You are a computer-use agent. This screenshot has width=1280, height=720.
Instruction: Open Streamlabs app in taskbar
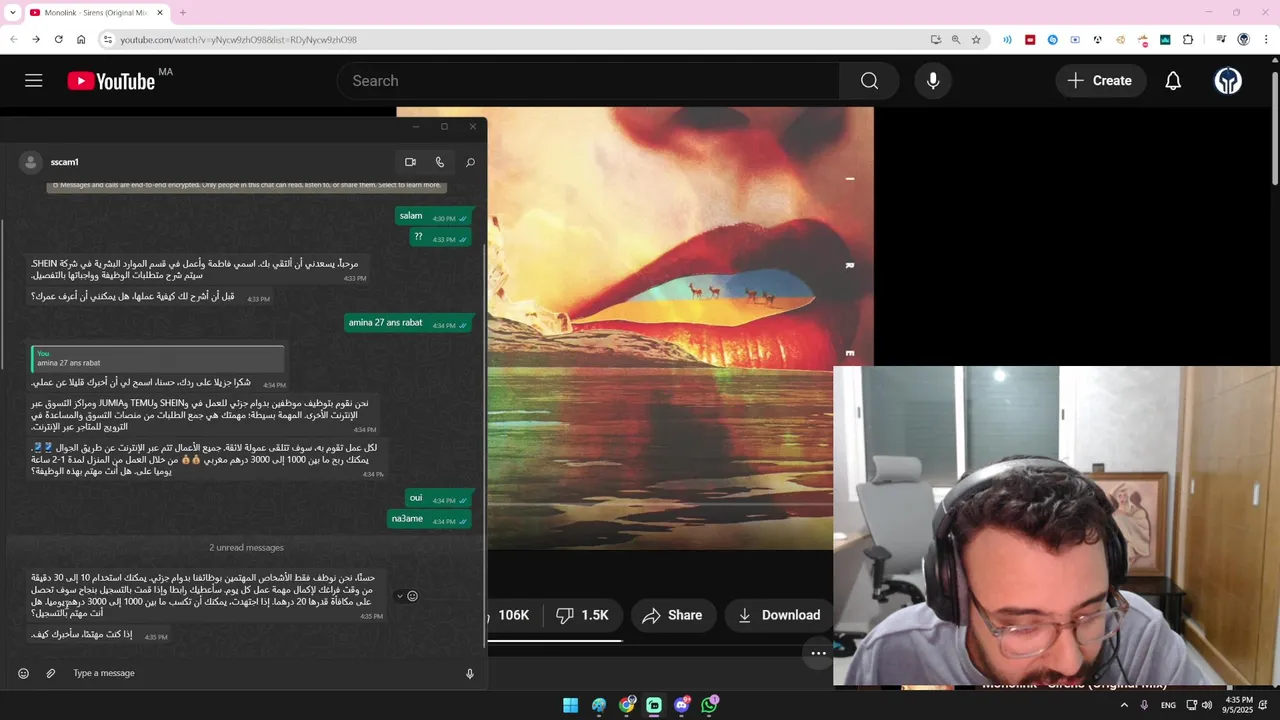654,705
